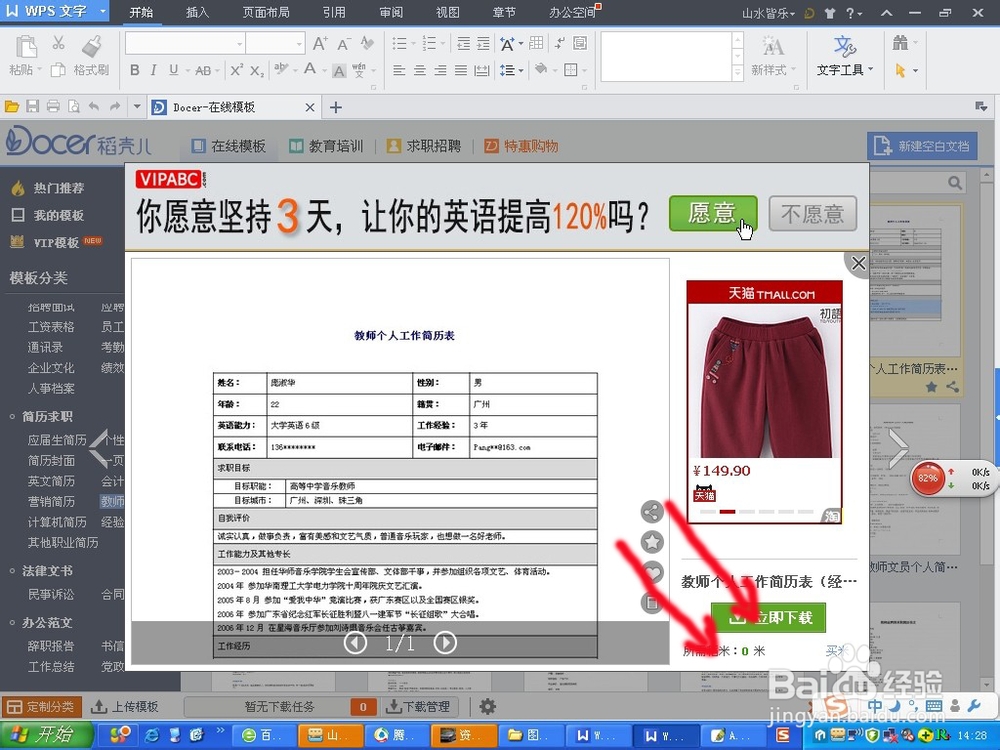Open the 在线模板 Docer tab
1000x750 pixels.
(x=229, y=146)
